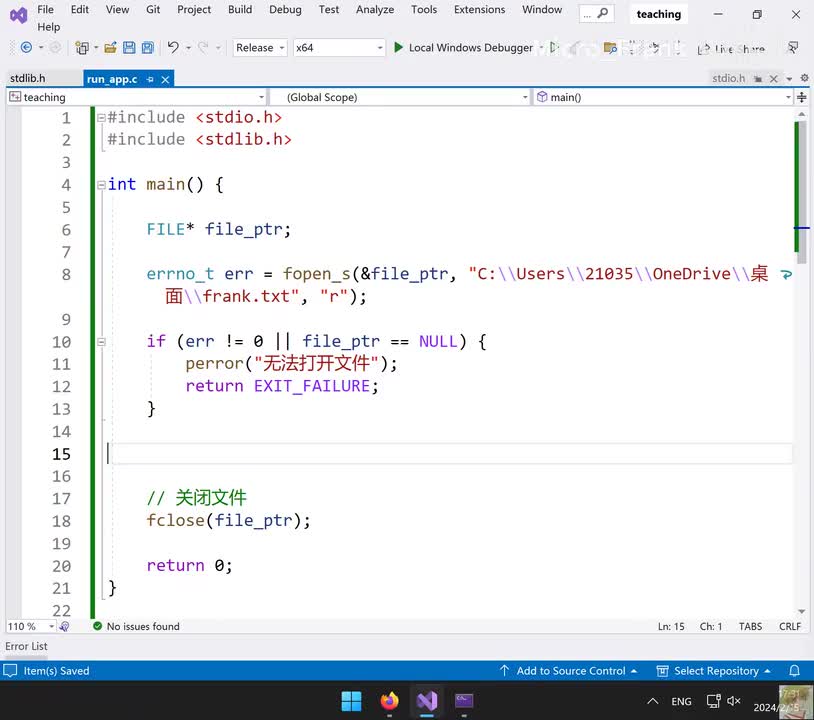Collapse the int main() code block

point(101,185)
